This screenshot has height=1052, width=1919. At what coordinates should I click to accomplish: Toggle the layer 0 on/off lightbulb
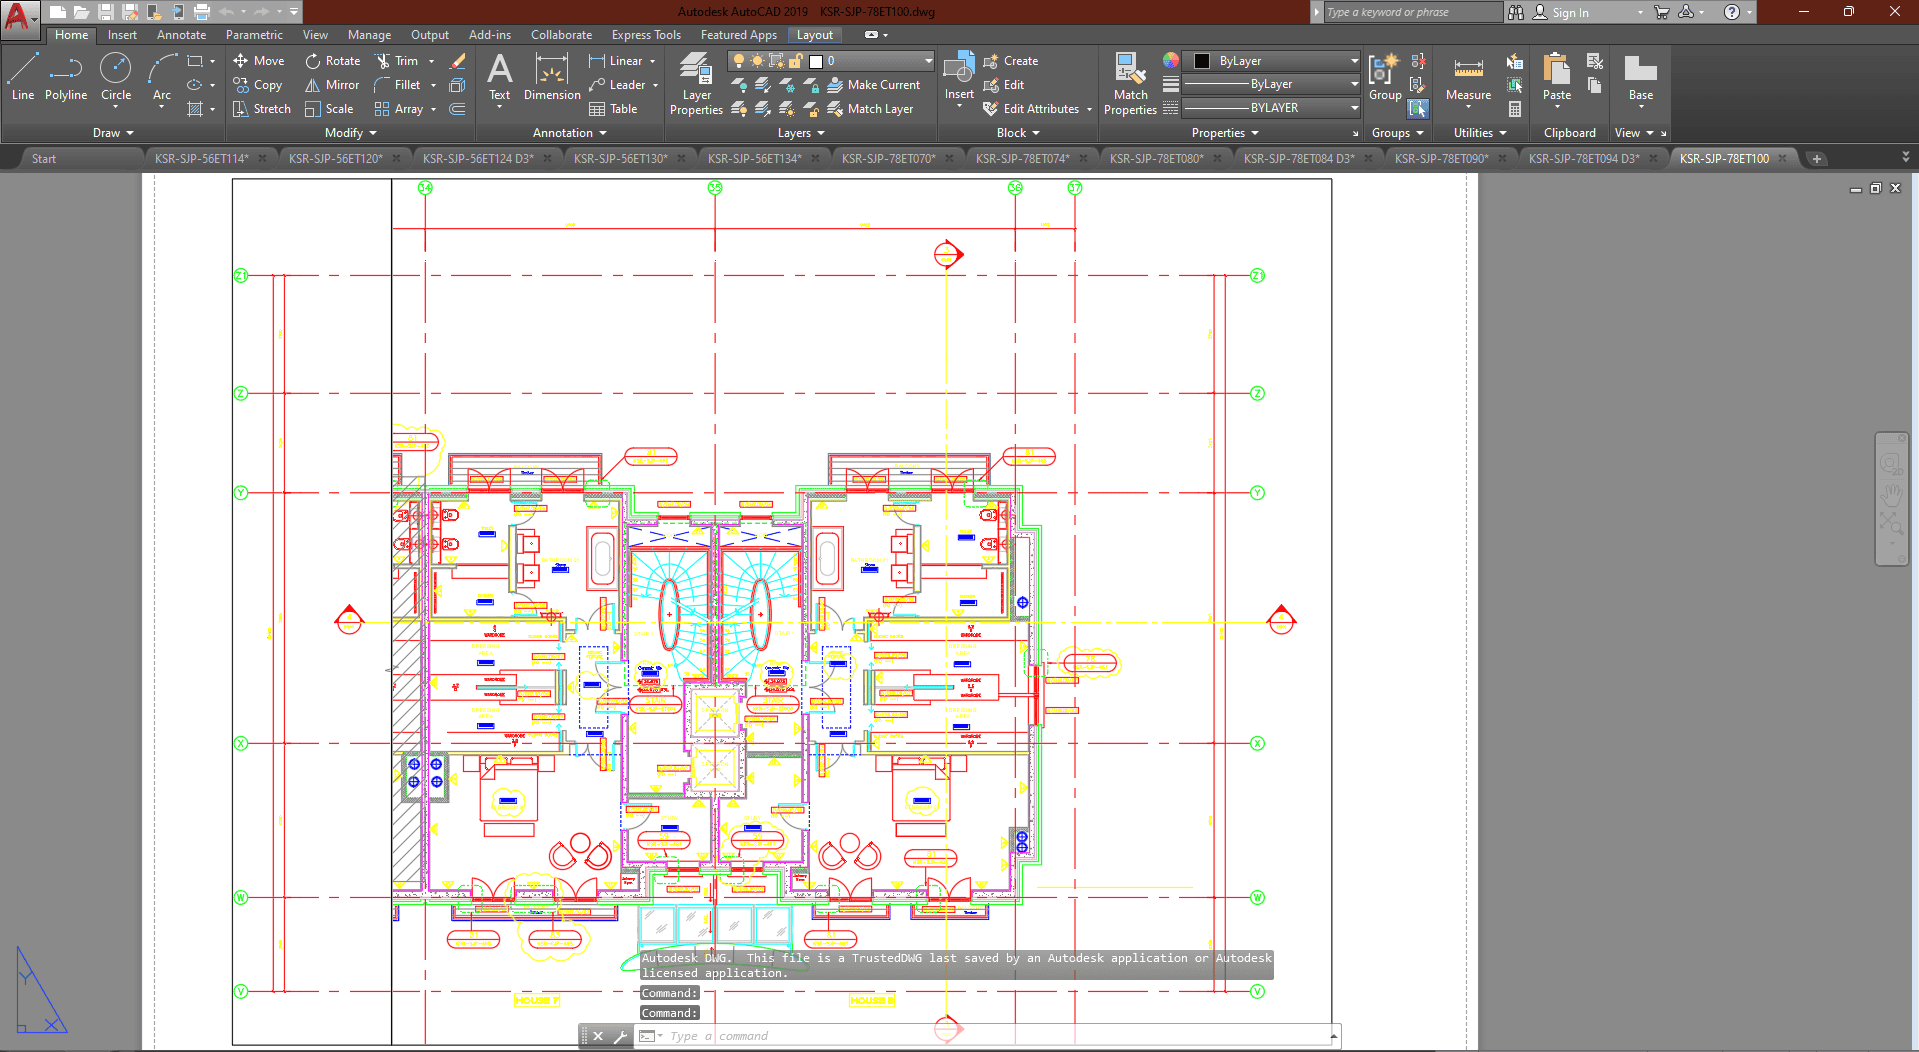(x=739, y=61)
